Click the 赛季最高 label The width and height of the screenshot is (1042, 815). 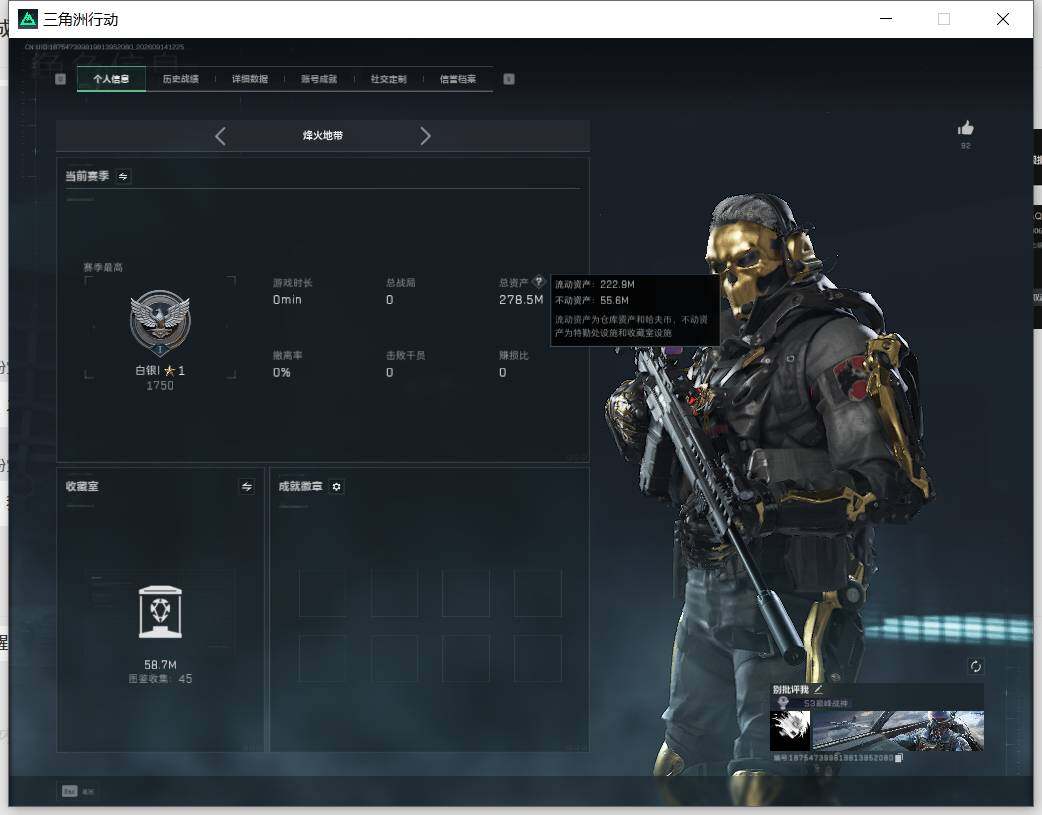pyautogui.click(x=103, y=267)
